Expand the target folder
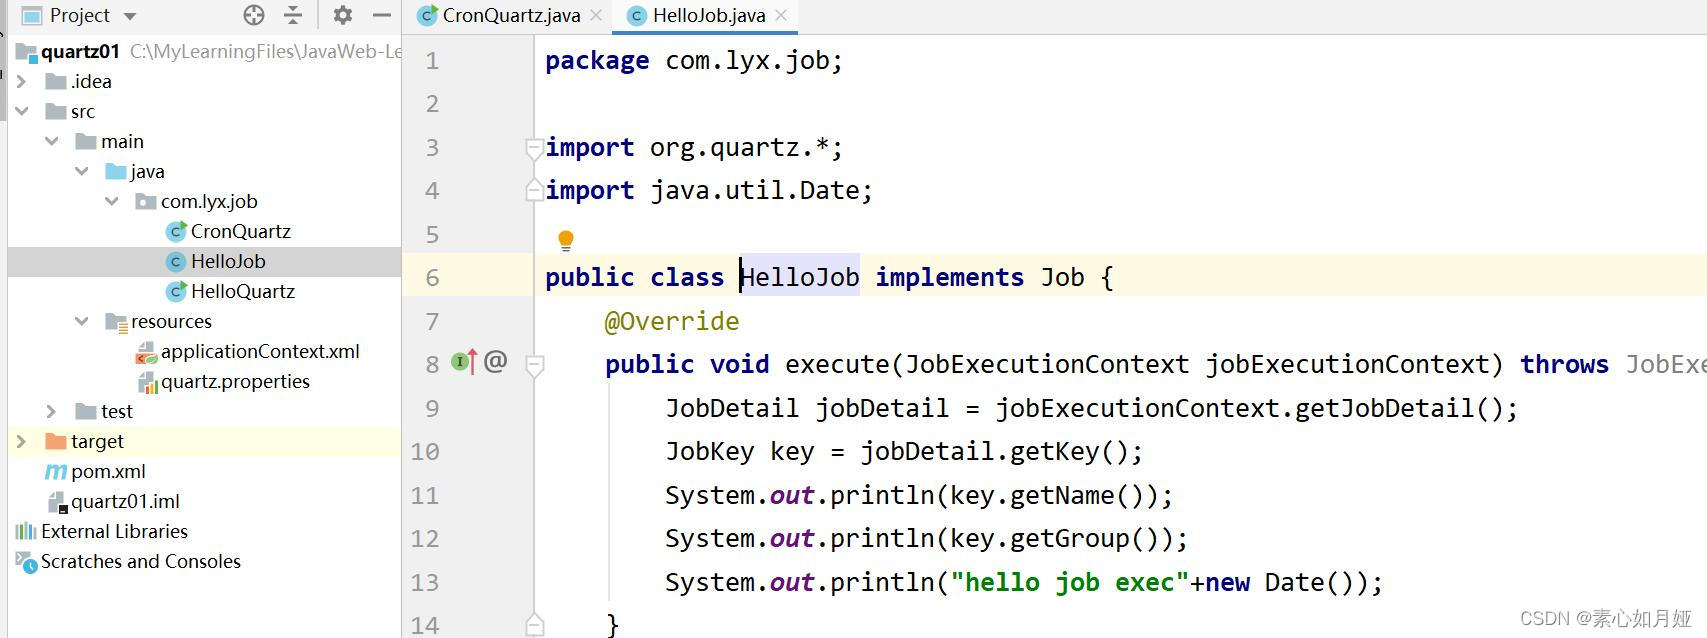Screen dimensions: 1707x638 pos(22,441)
